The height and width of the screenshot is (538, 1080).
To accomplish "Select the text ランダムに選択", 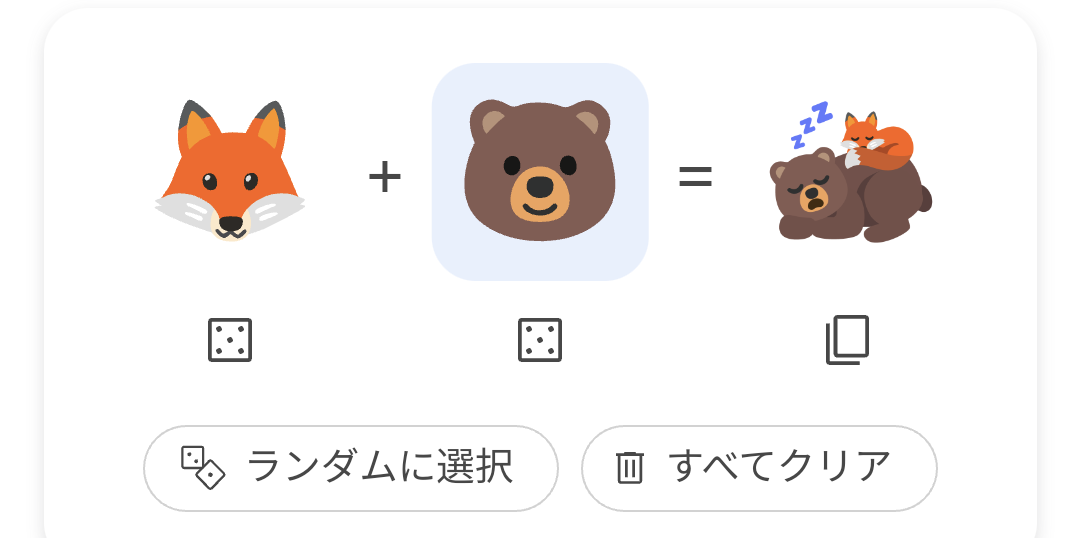I will (380, 467).
